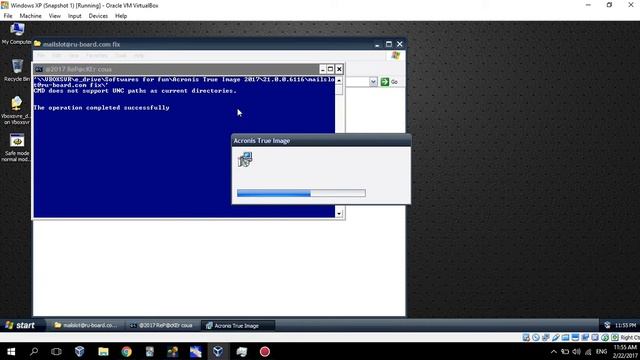
Task: Click the XP system tray icon
Action: click(607, 325)
